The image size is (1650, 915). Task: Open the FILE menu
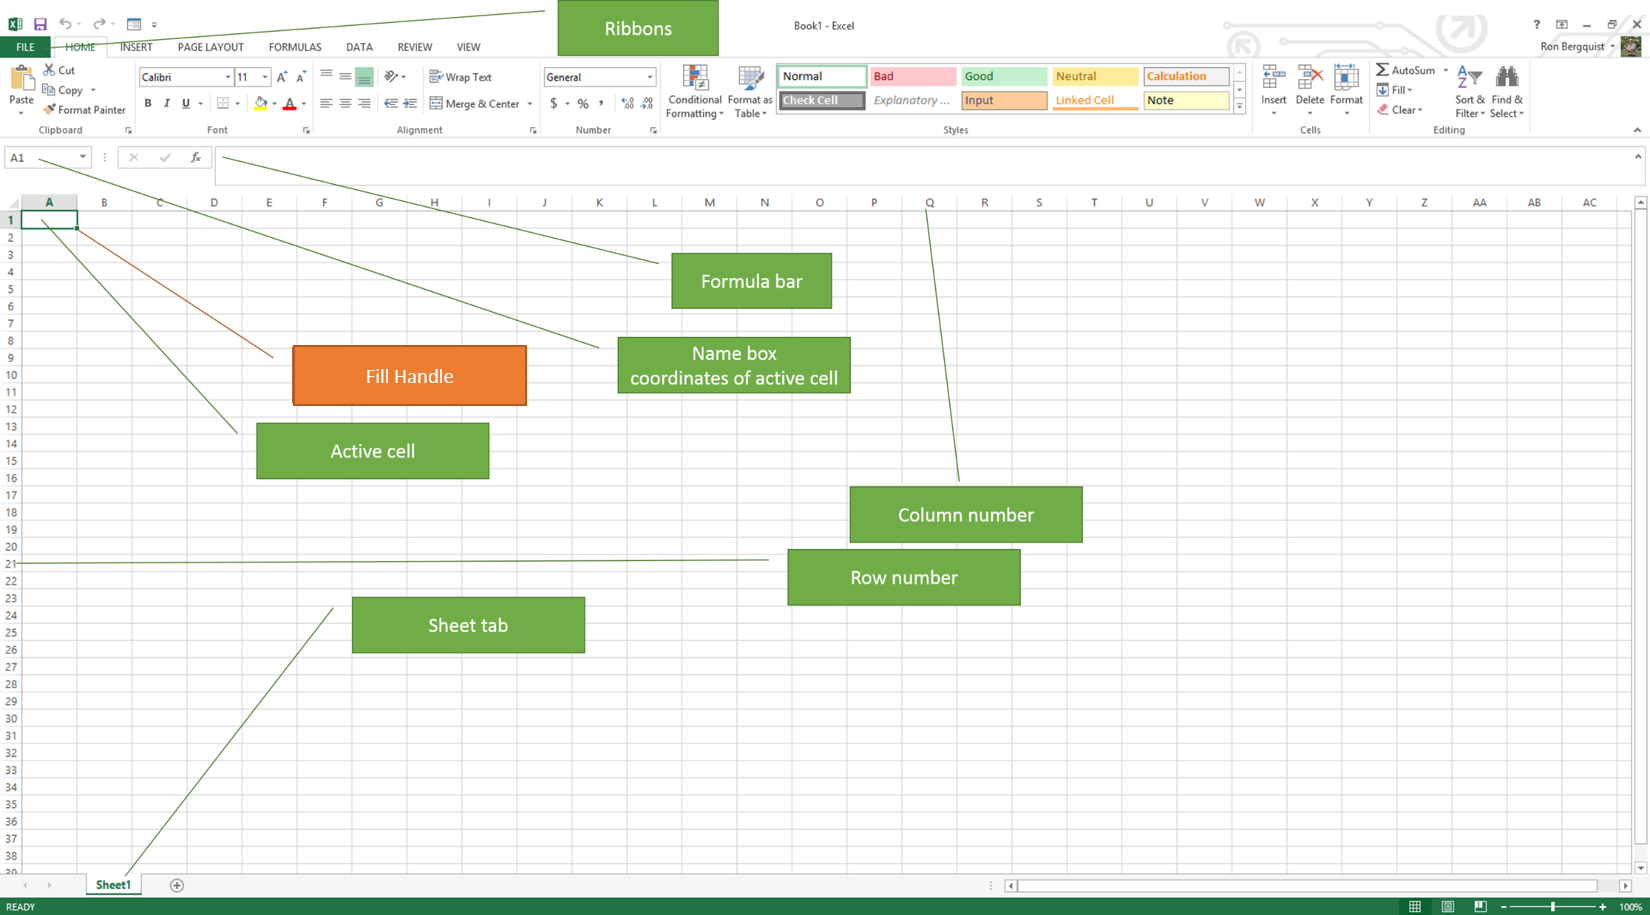[x=23, y=47]
